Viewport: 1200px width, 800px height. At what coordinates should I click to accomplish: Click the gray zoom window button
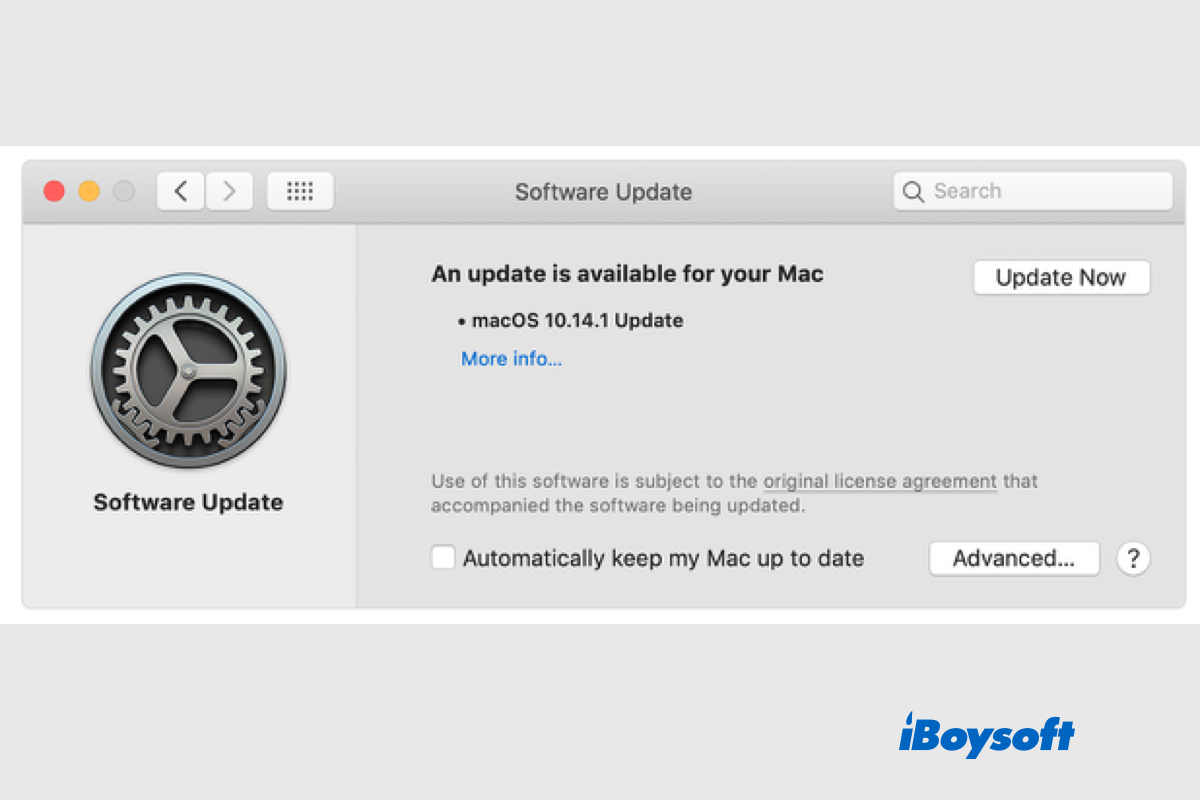(x=124, y=191)
